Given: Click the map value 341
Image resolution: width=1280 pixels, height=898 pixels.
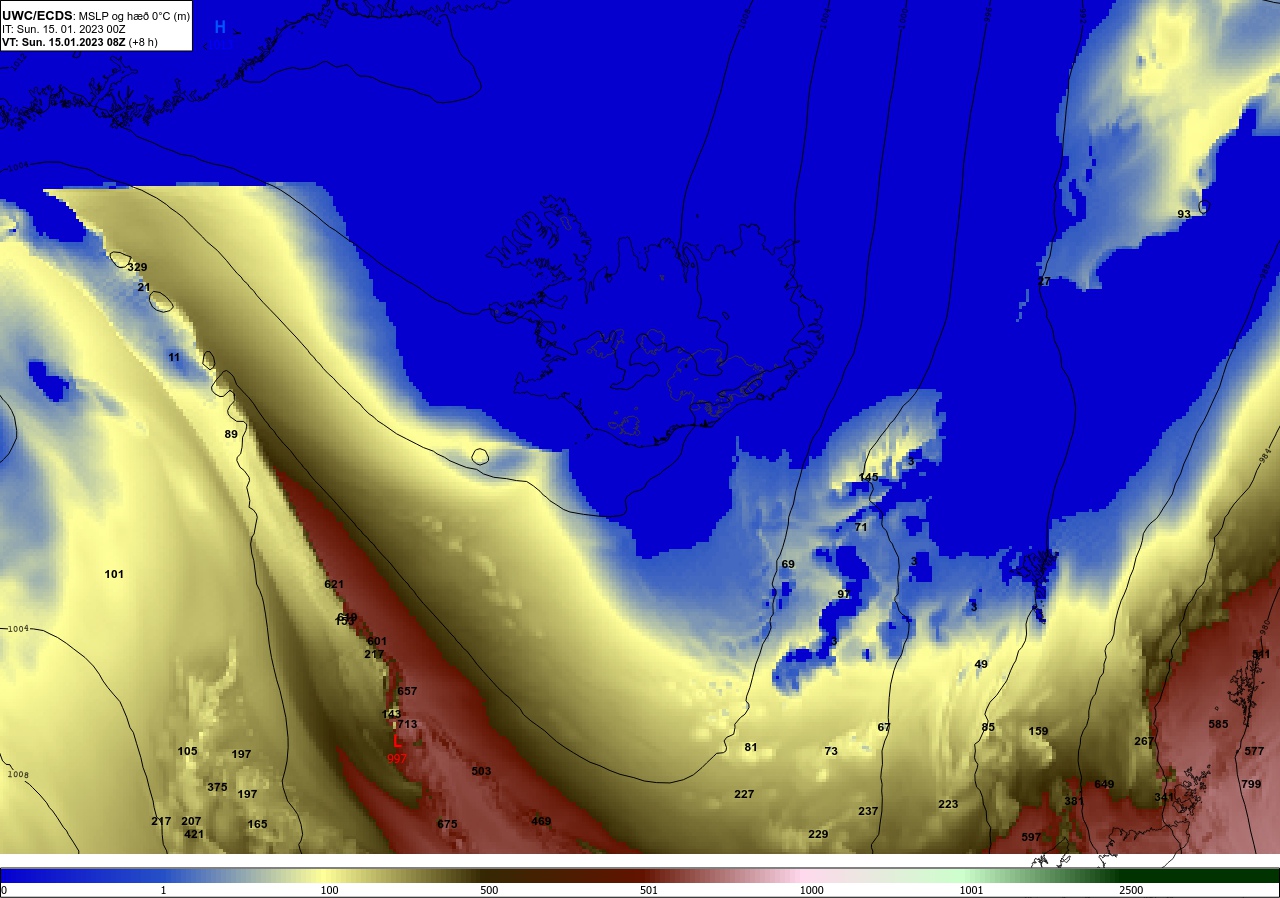Looking at the screenshot, I should (x=1164, y=797).
